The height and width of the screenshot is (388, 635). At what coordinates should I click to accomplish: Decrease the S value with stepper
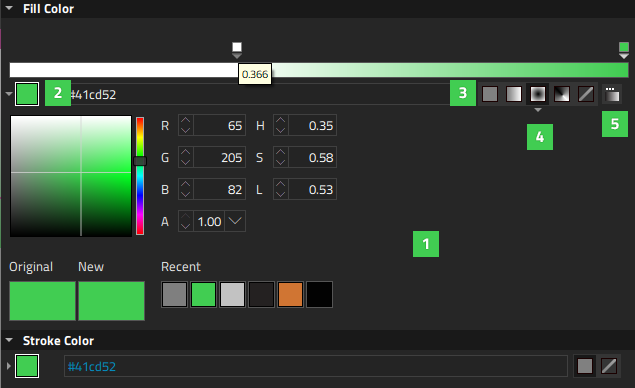point(280,162)
